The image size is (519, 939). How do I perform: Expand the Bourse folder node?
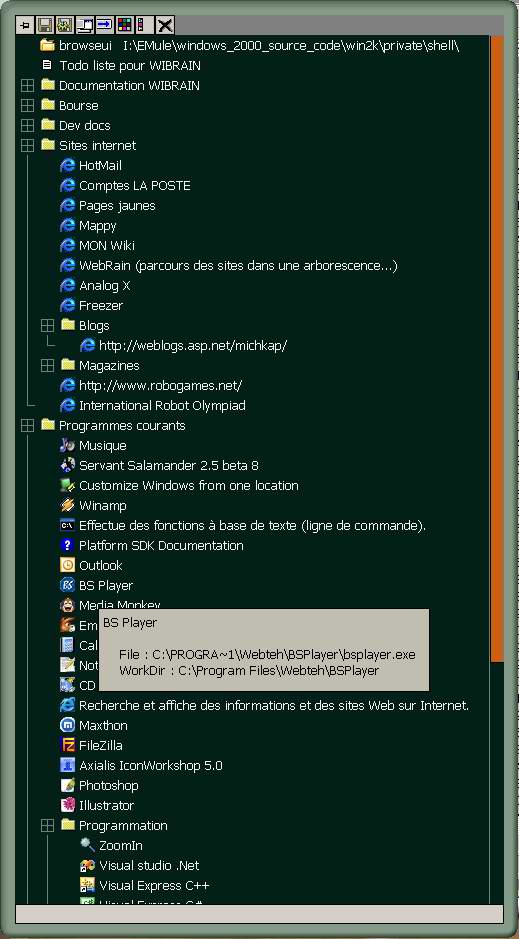[27, 105]
